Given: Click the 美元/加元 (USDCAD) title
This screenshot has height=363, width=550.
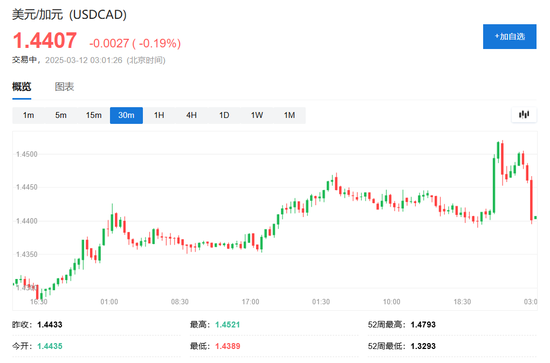Looking at the screenshot, I should pyautogui.click(x=69, y=14).
